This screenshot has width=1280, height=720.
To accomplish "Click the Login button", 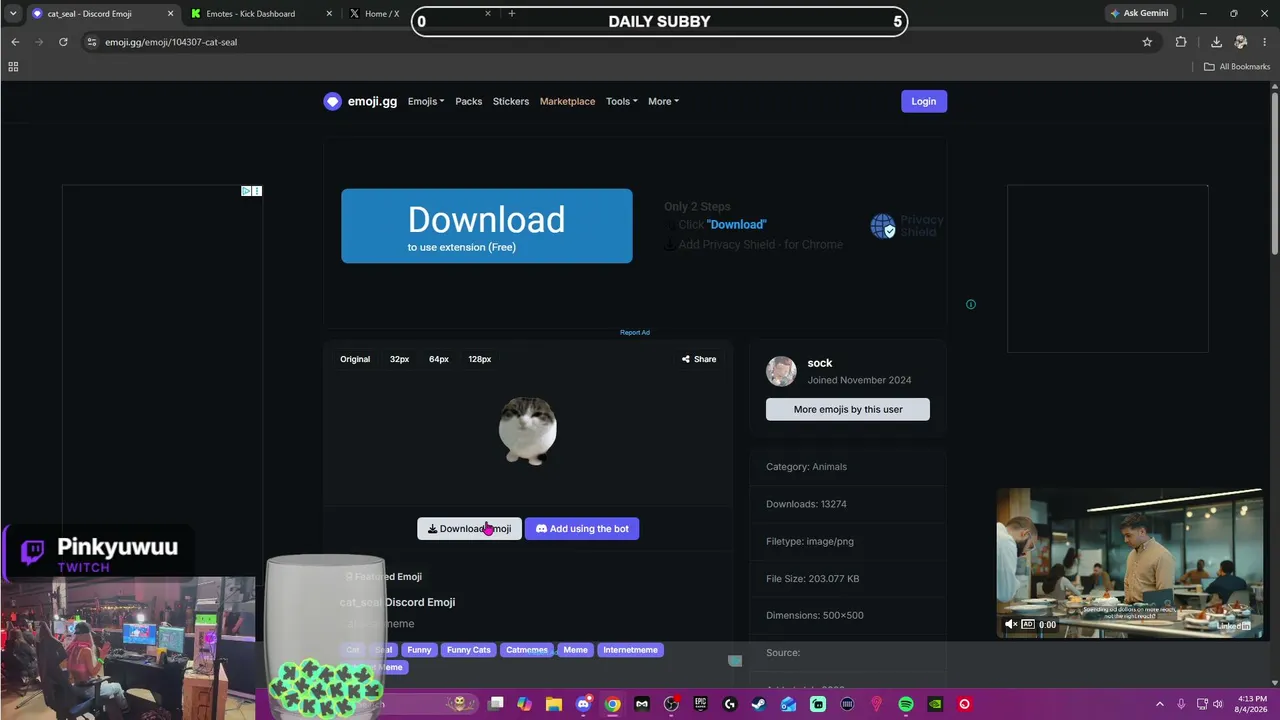I will (x=924, y=101).
